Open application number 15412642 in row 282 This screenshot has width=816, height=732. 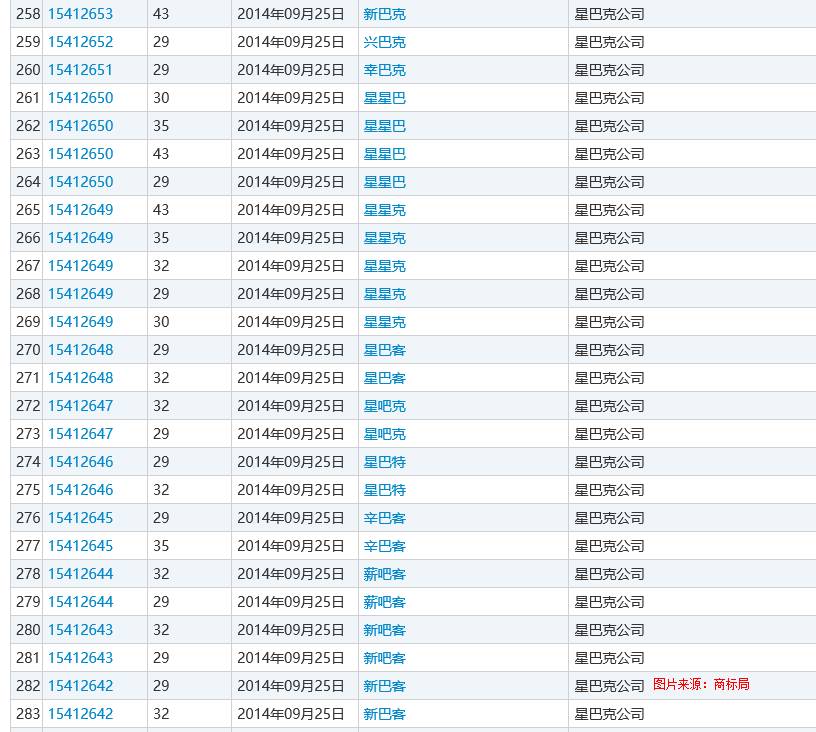(x=80, y=686)
